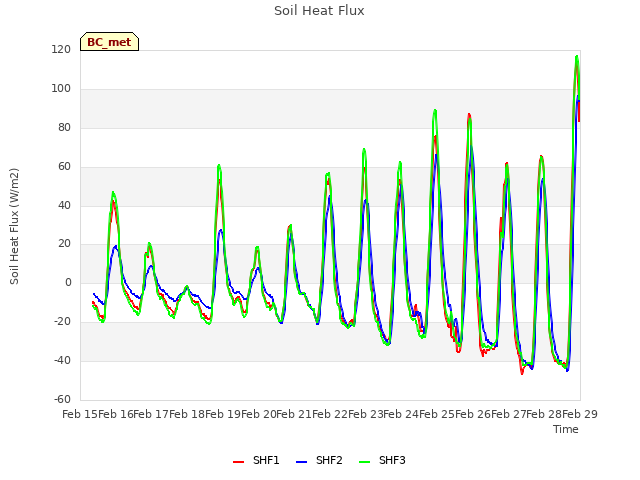
Task: Click the 80 y-axis tick label
Action: click(64, 127)
